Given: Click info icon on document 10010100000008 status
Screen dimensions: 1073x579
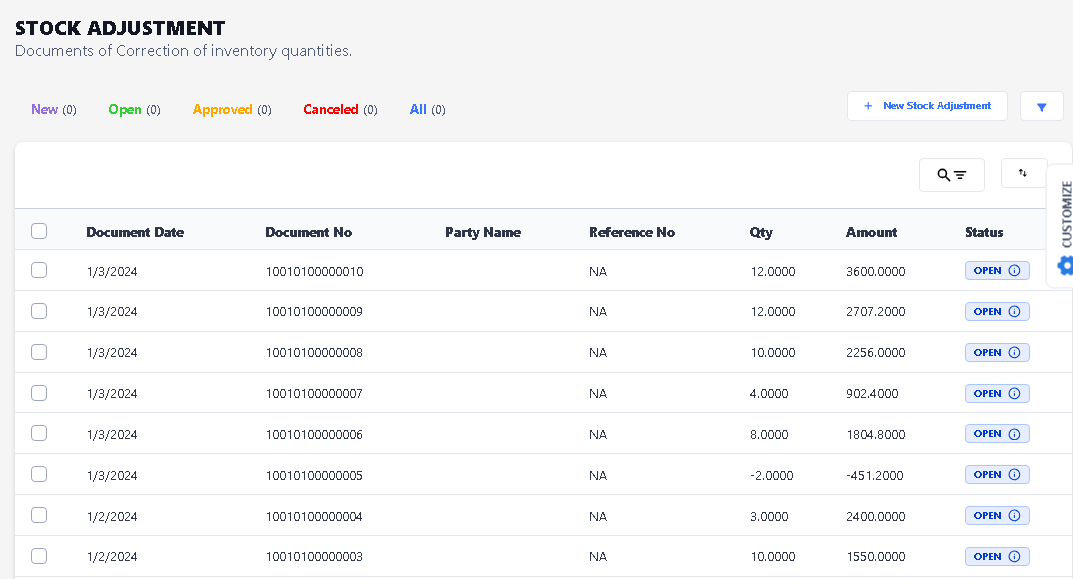Looking at the screenshot, I should tap(1014, 353).
